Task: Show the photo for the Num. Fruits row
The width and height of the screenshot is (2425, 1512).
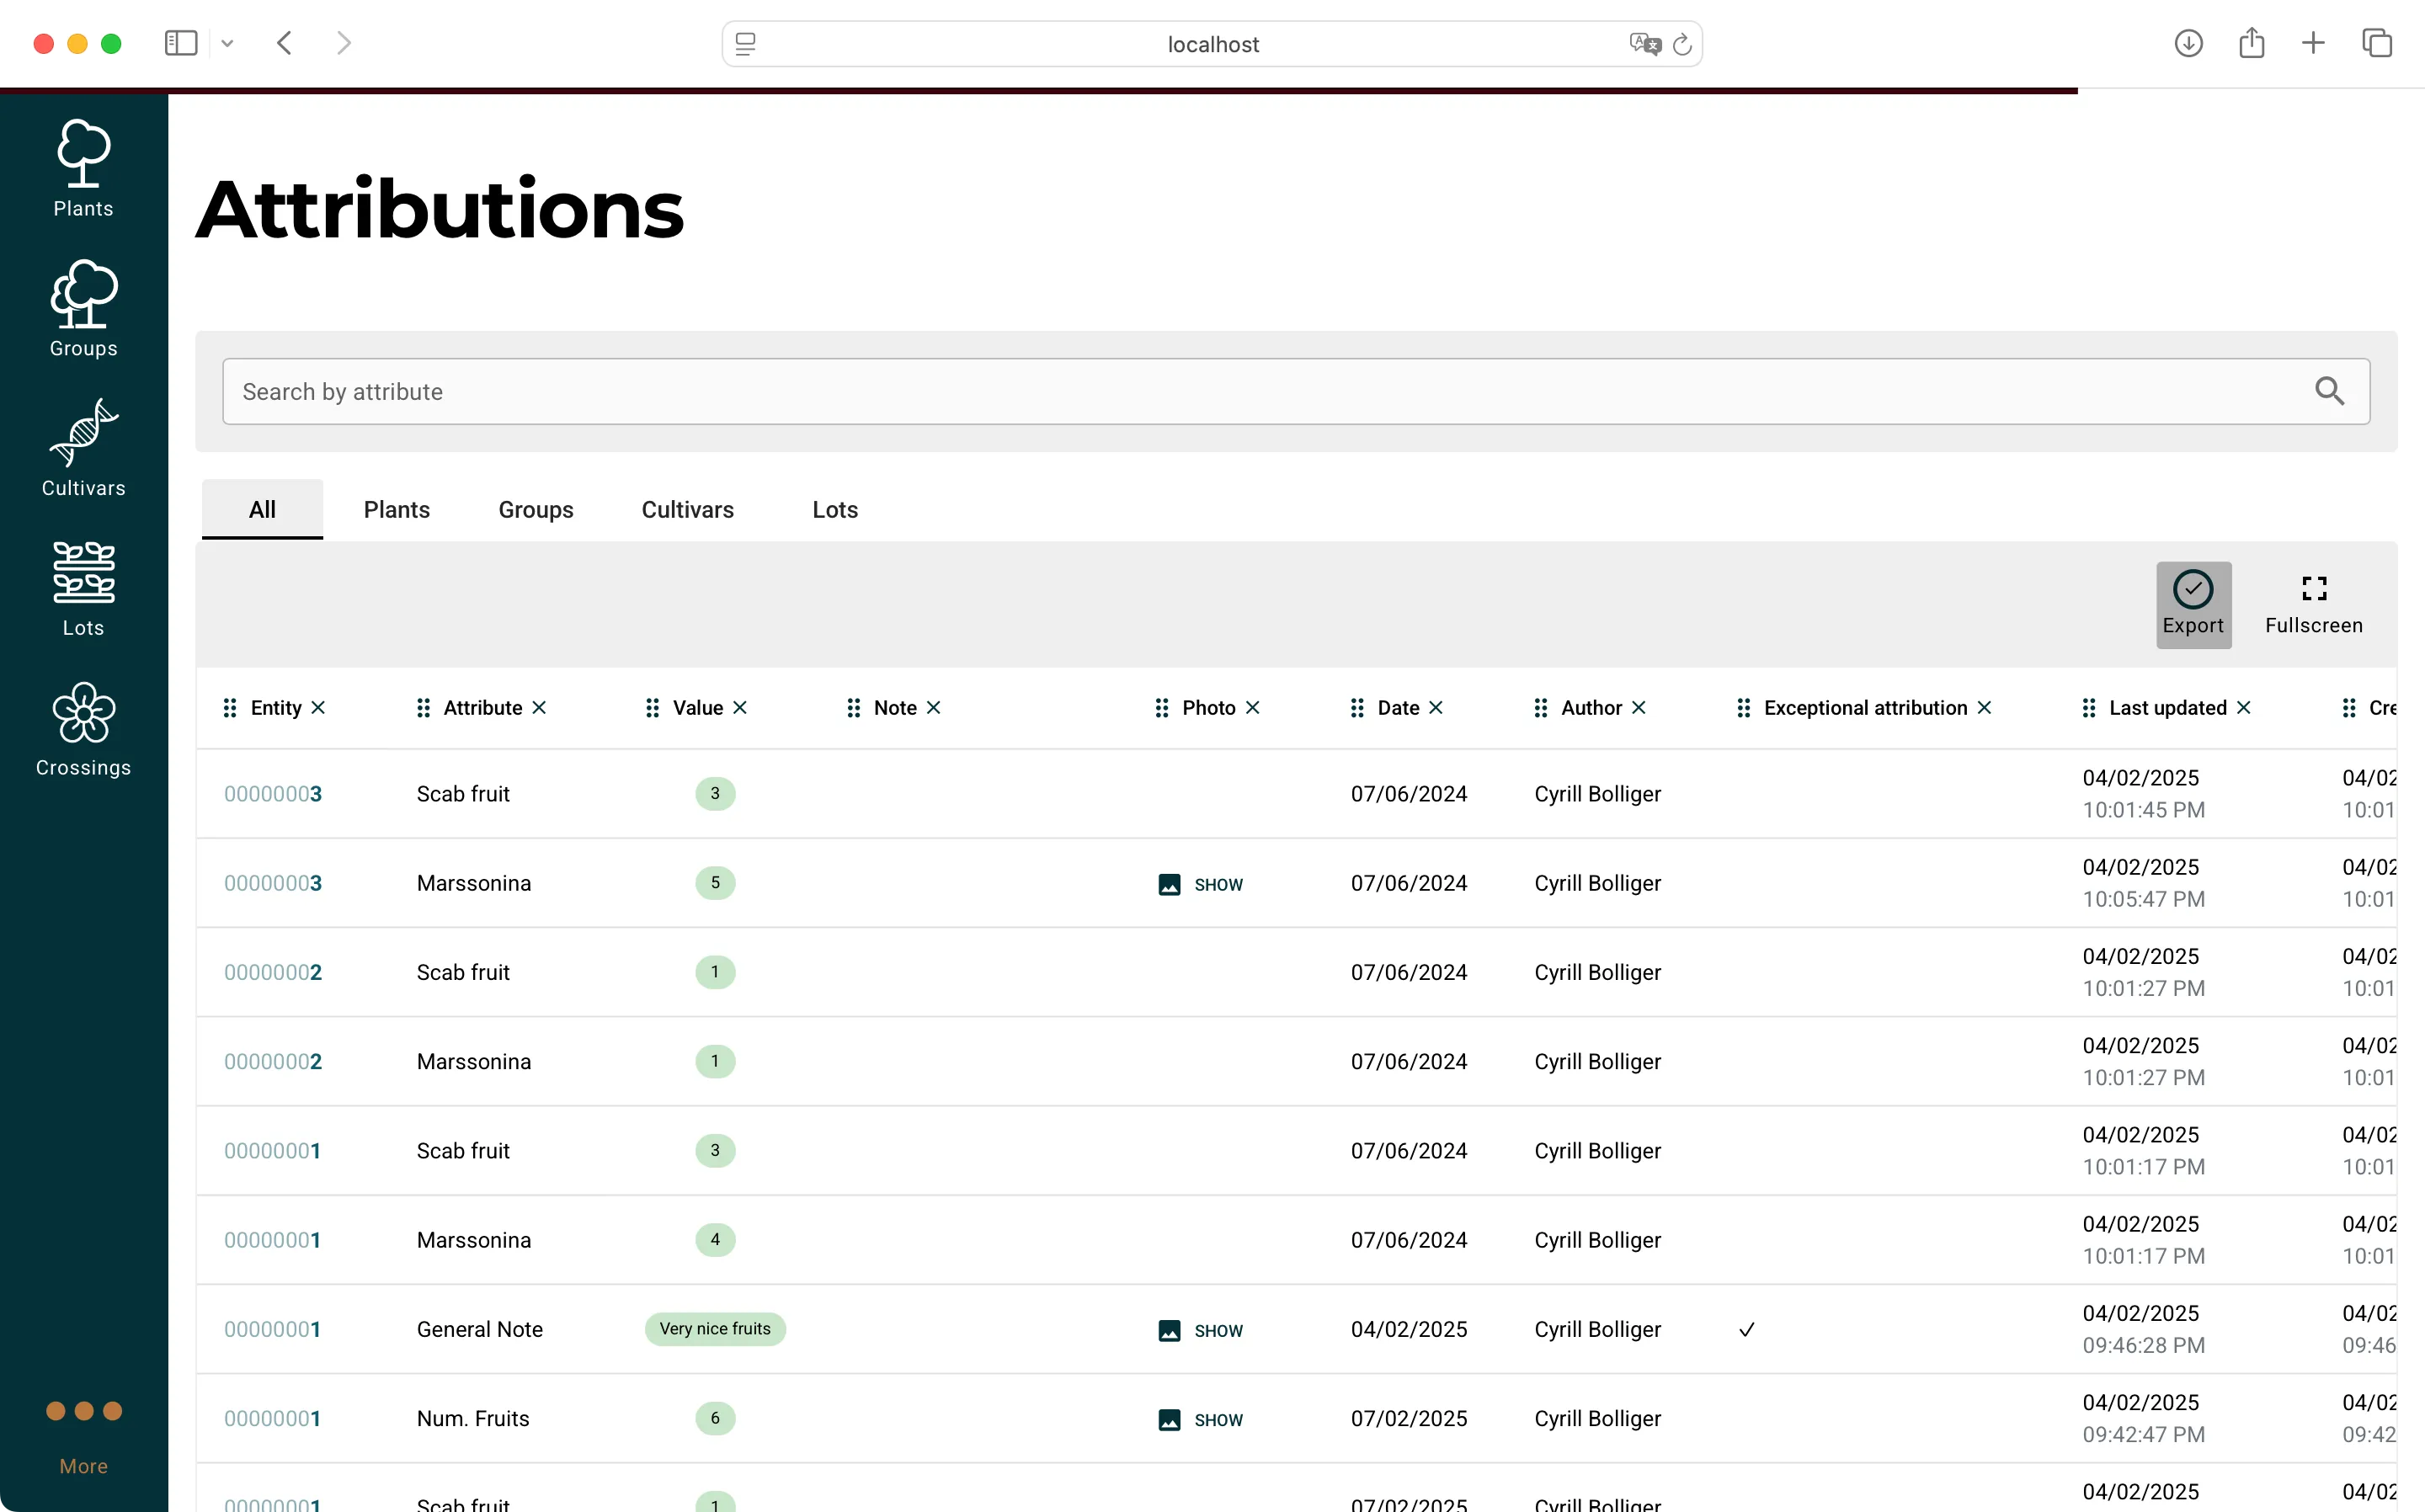Action: [x=1200, y=1419]
